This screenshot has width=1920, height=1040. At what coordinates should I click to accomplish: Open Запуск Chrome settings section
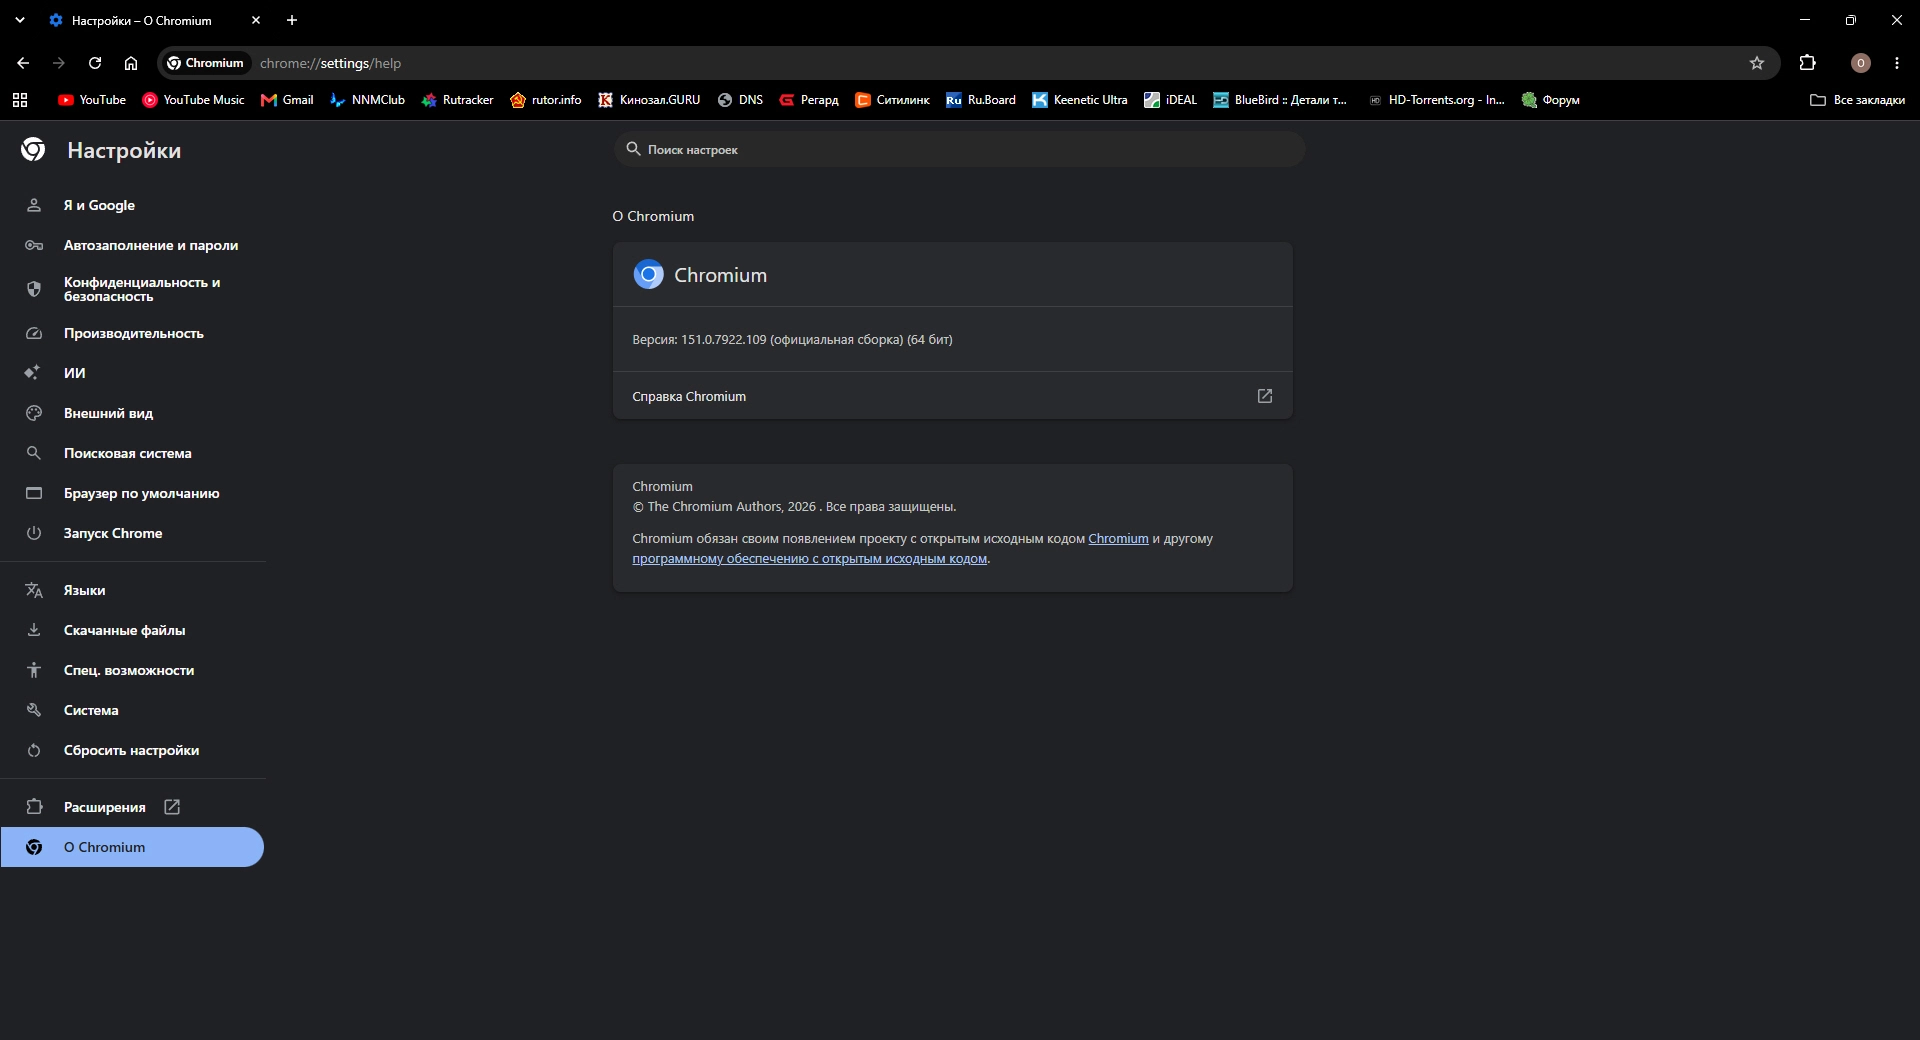[x=132, y=533]
